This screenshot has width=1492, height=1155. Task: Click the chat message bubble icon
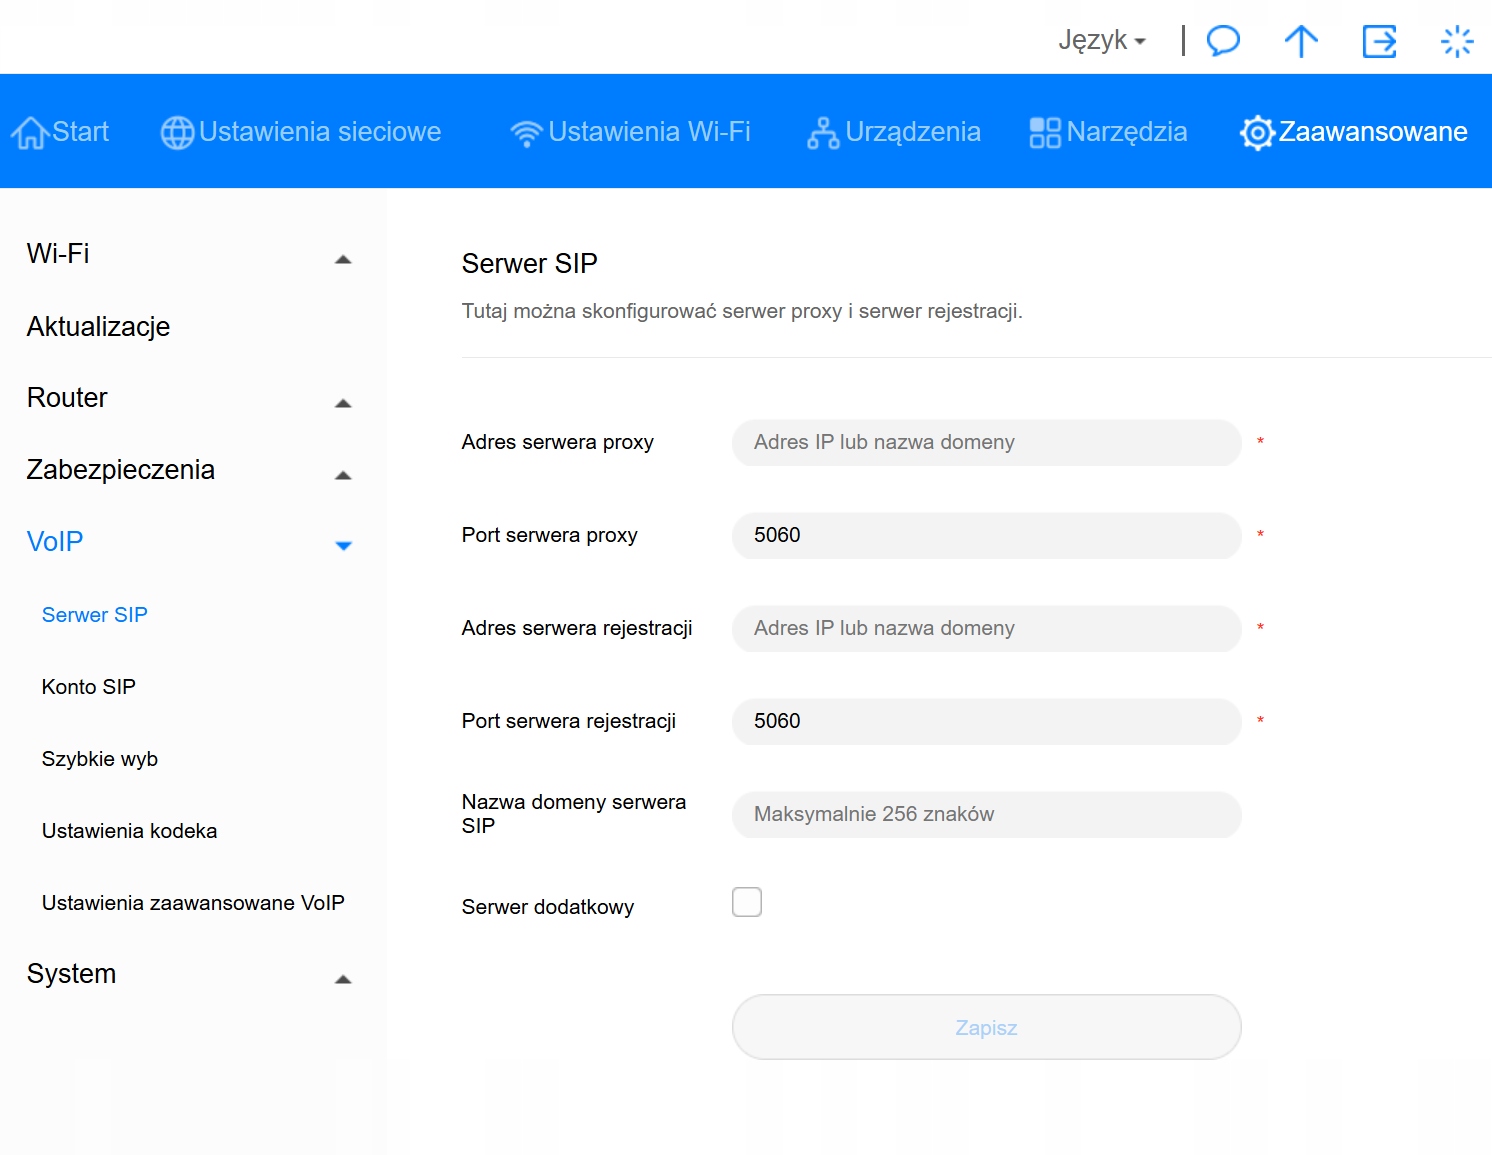tap(1223, 41)
